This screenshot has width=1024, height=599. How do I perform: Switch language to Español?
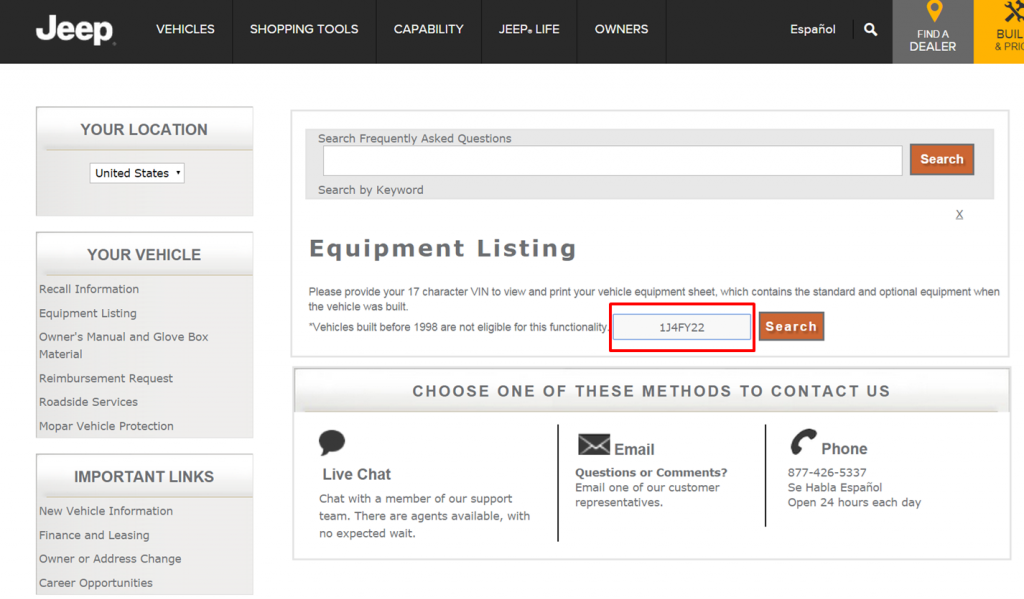[x=812, y=29]
